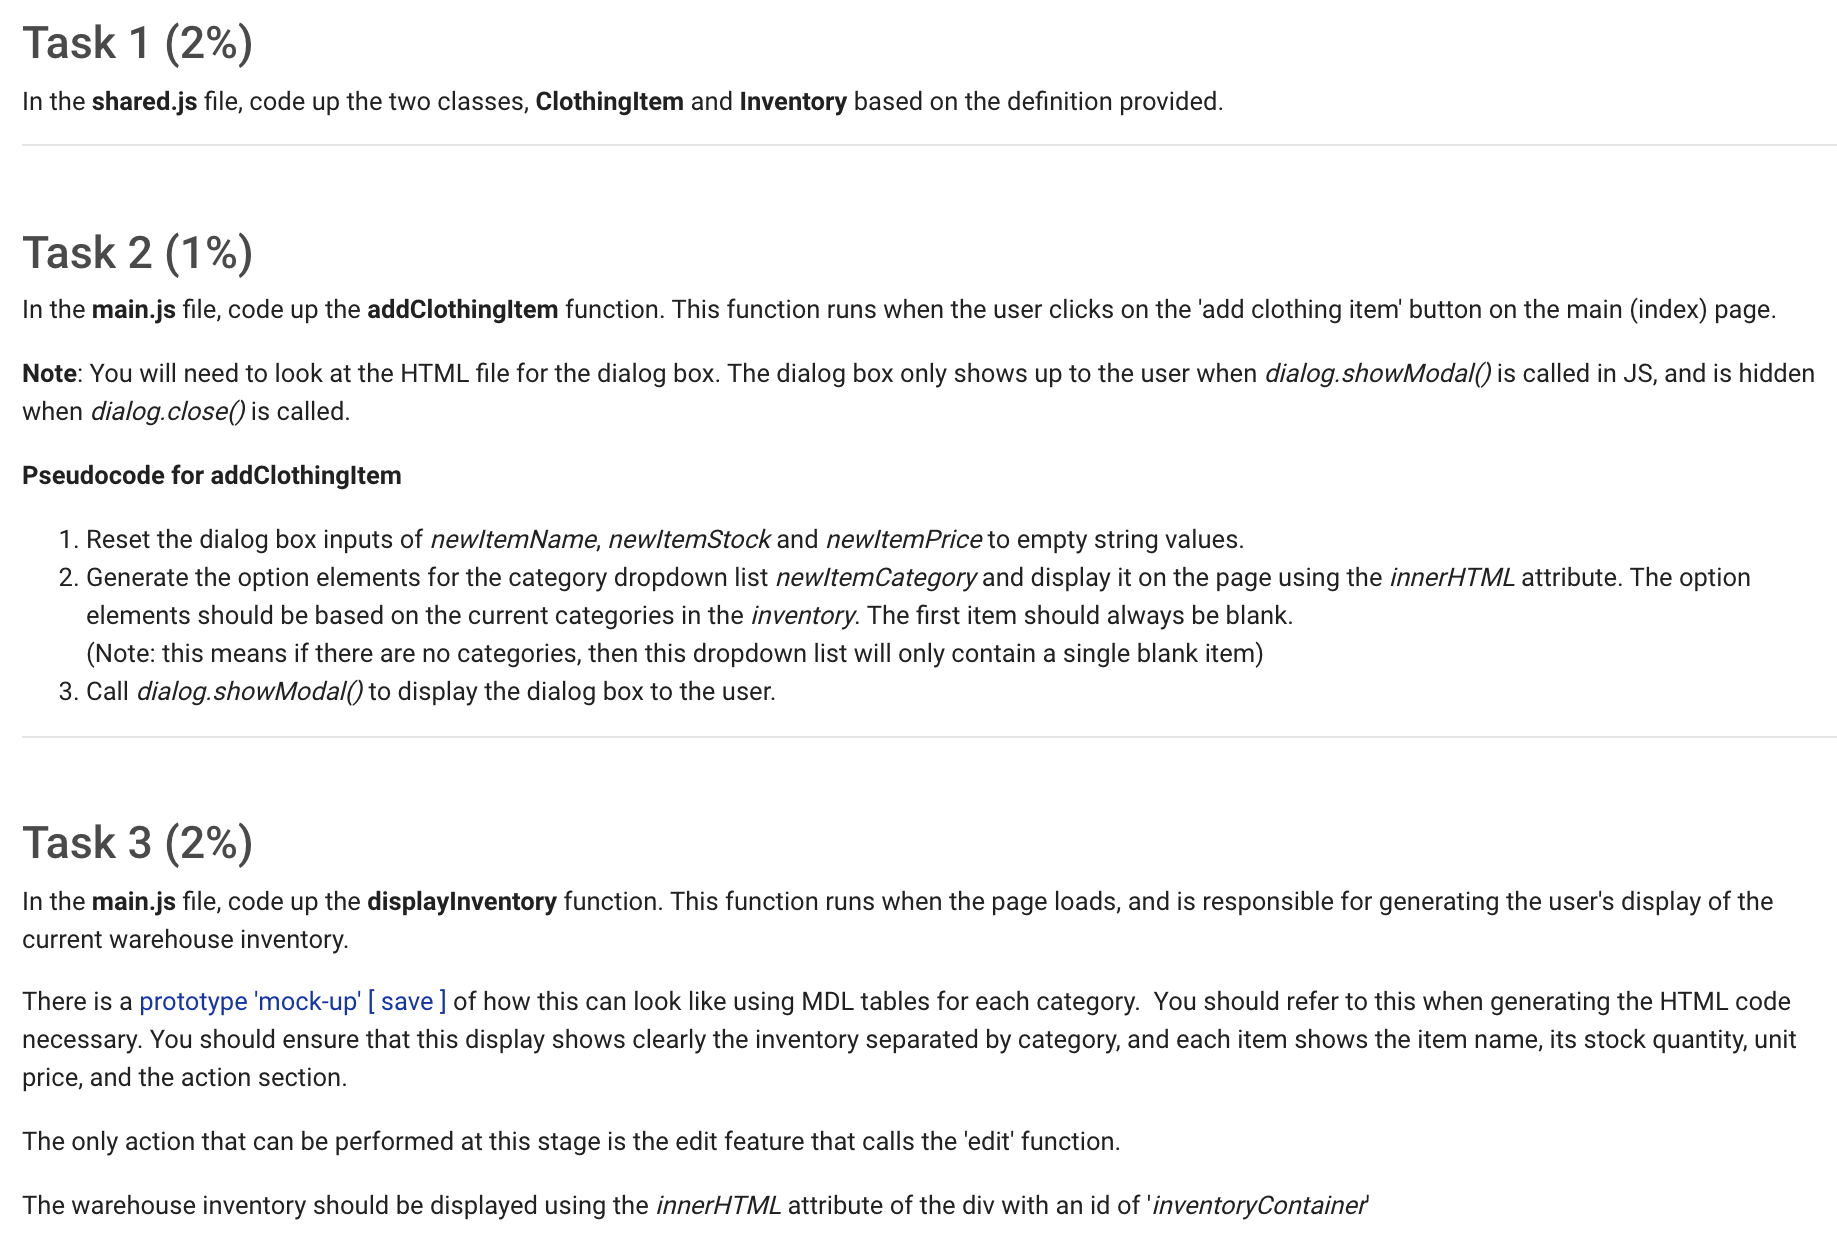
Task: Click the Task 2 (1%) heading
Action: point(138,252)
